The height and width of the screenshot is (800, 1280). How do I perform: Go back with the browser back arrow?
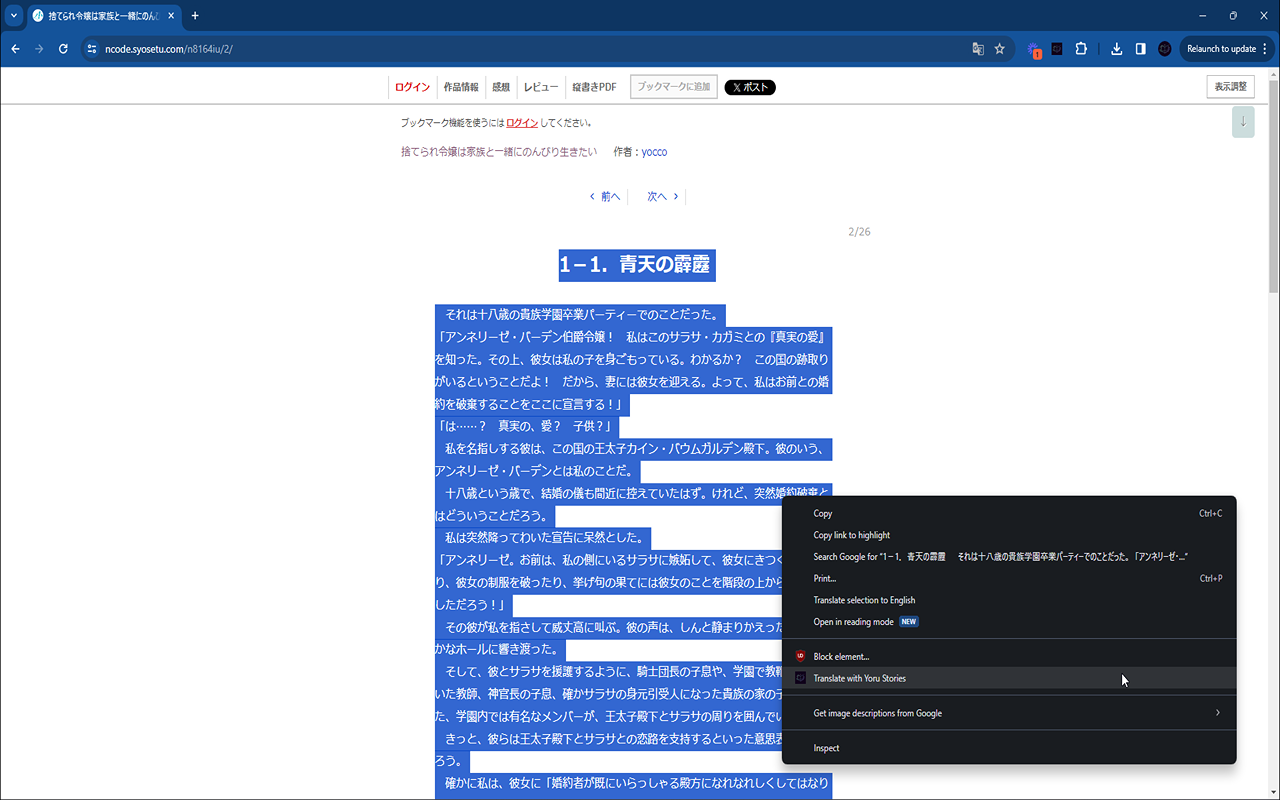coord(15,49)
